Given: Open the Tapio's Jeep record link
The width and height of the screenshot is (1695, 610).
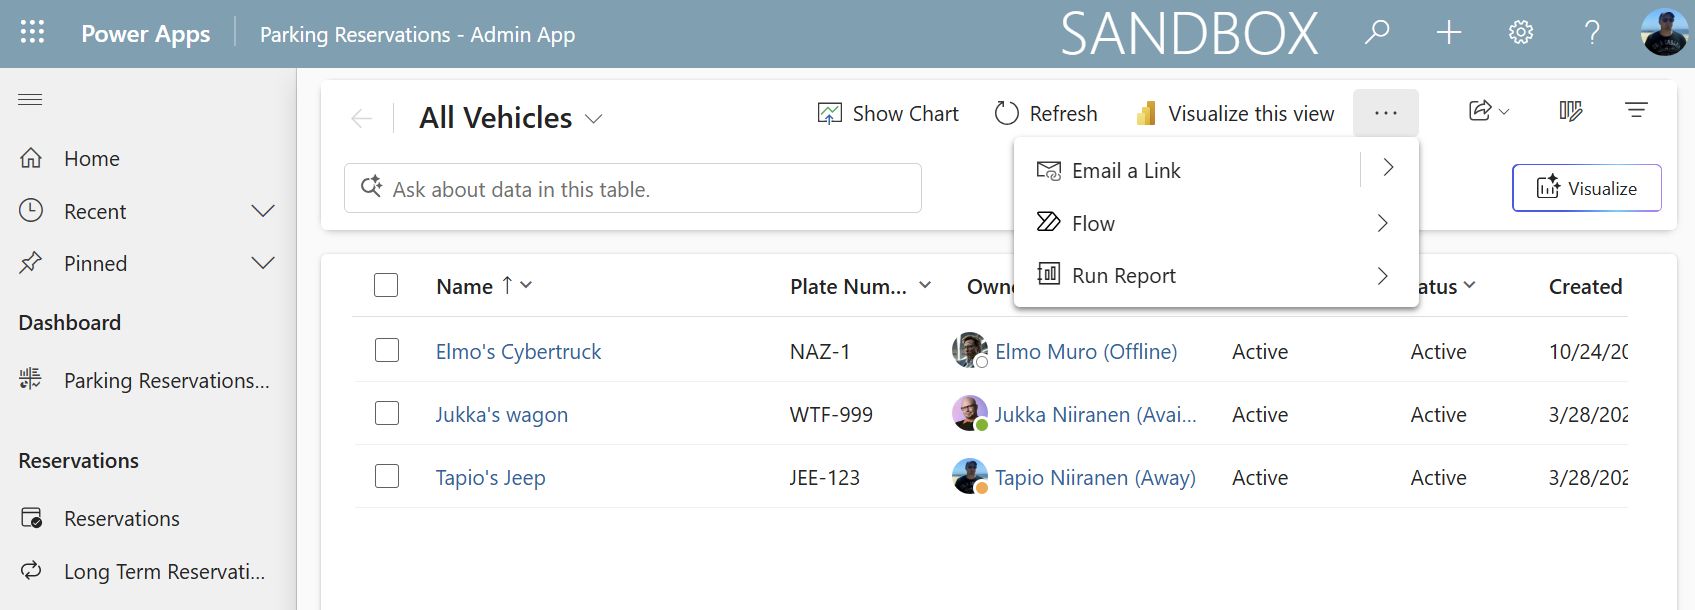Looking at the screenshot, I should pyautogui.click(x=490, y=477).
